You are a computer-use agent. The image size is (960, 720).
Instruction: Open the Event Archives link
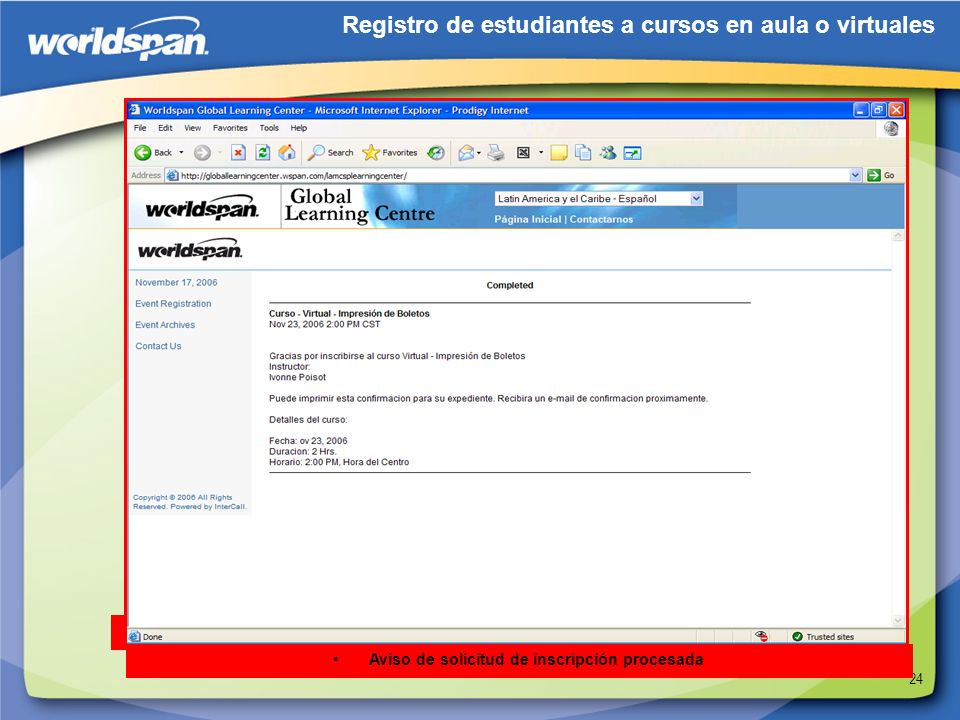point(165,325)
